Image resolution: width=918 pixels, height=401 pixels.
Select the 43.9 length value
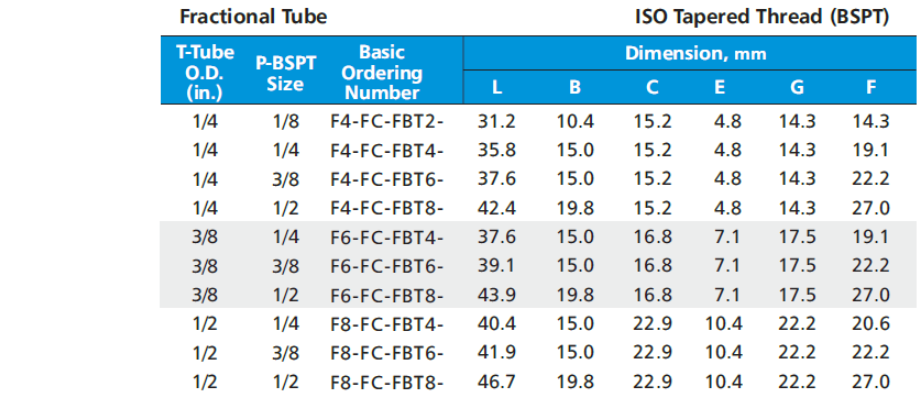click(497, 296)
